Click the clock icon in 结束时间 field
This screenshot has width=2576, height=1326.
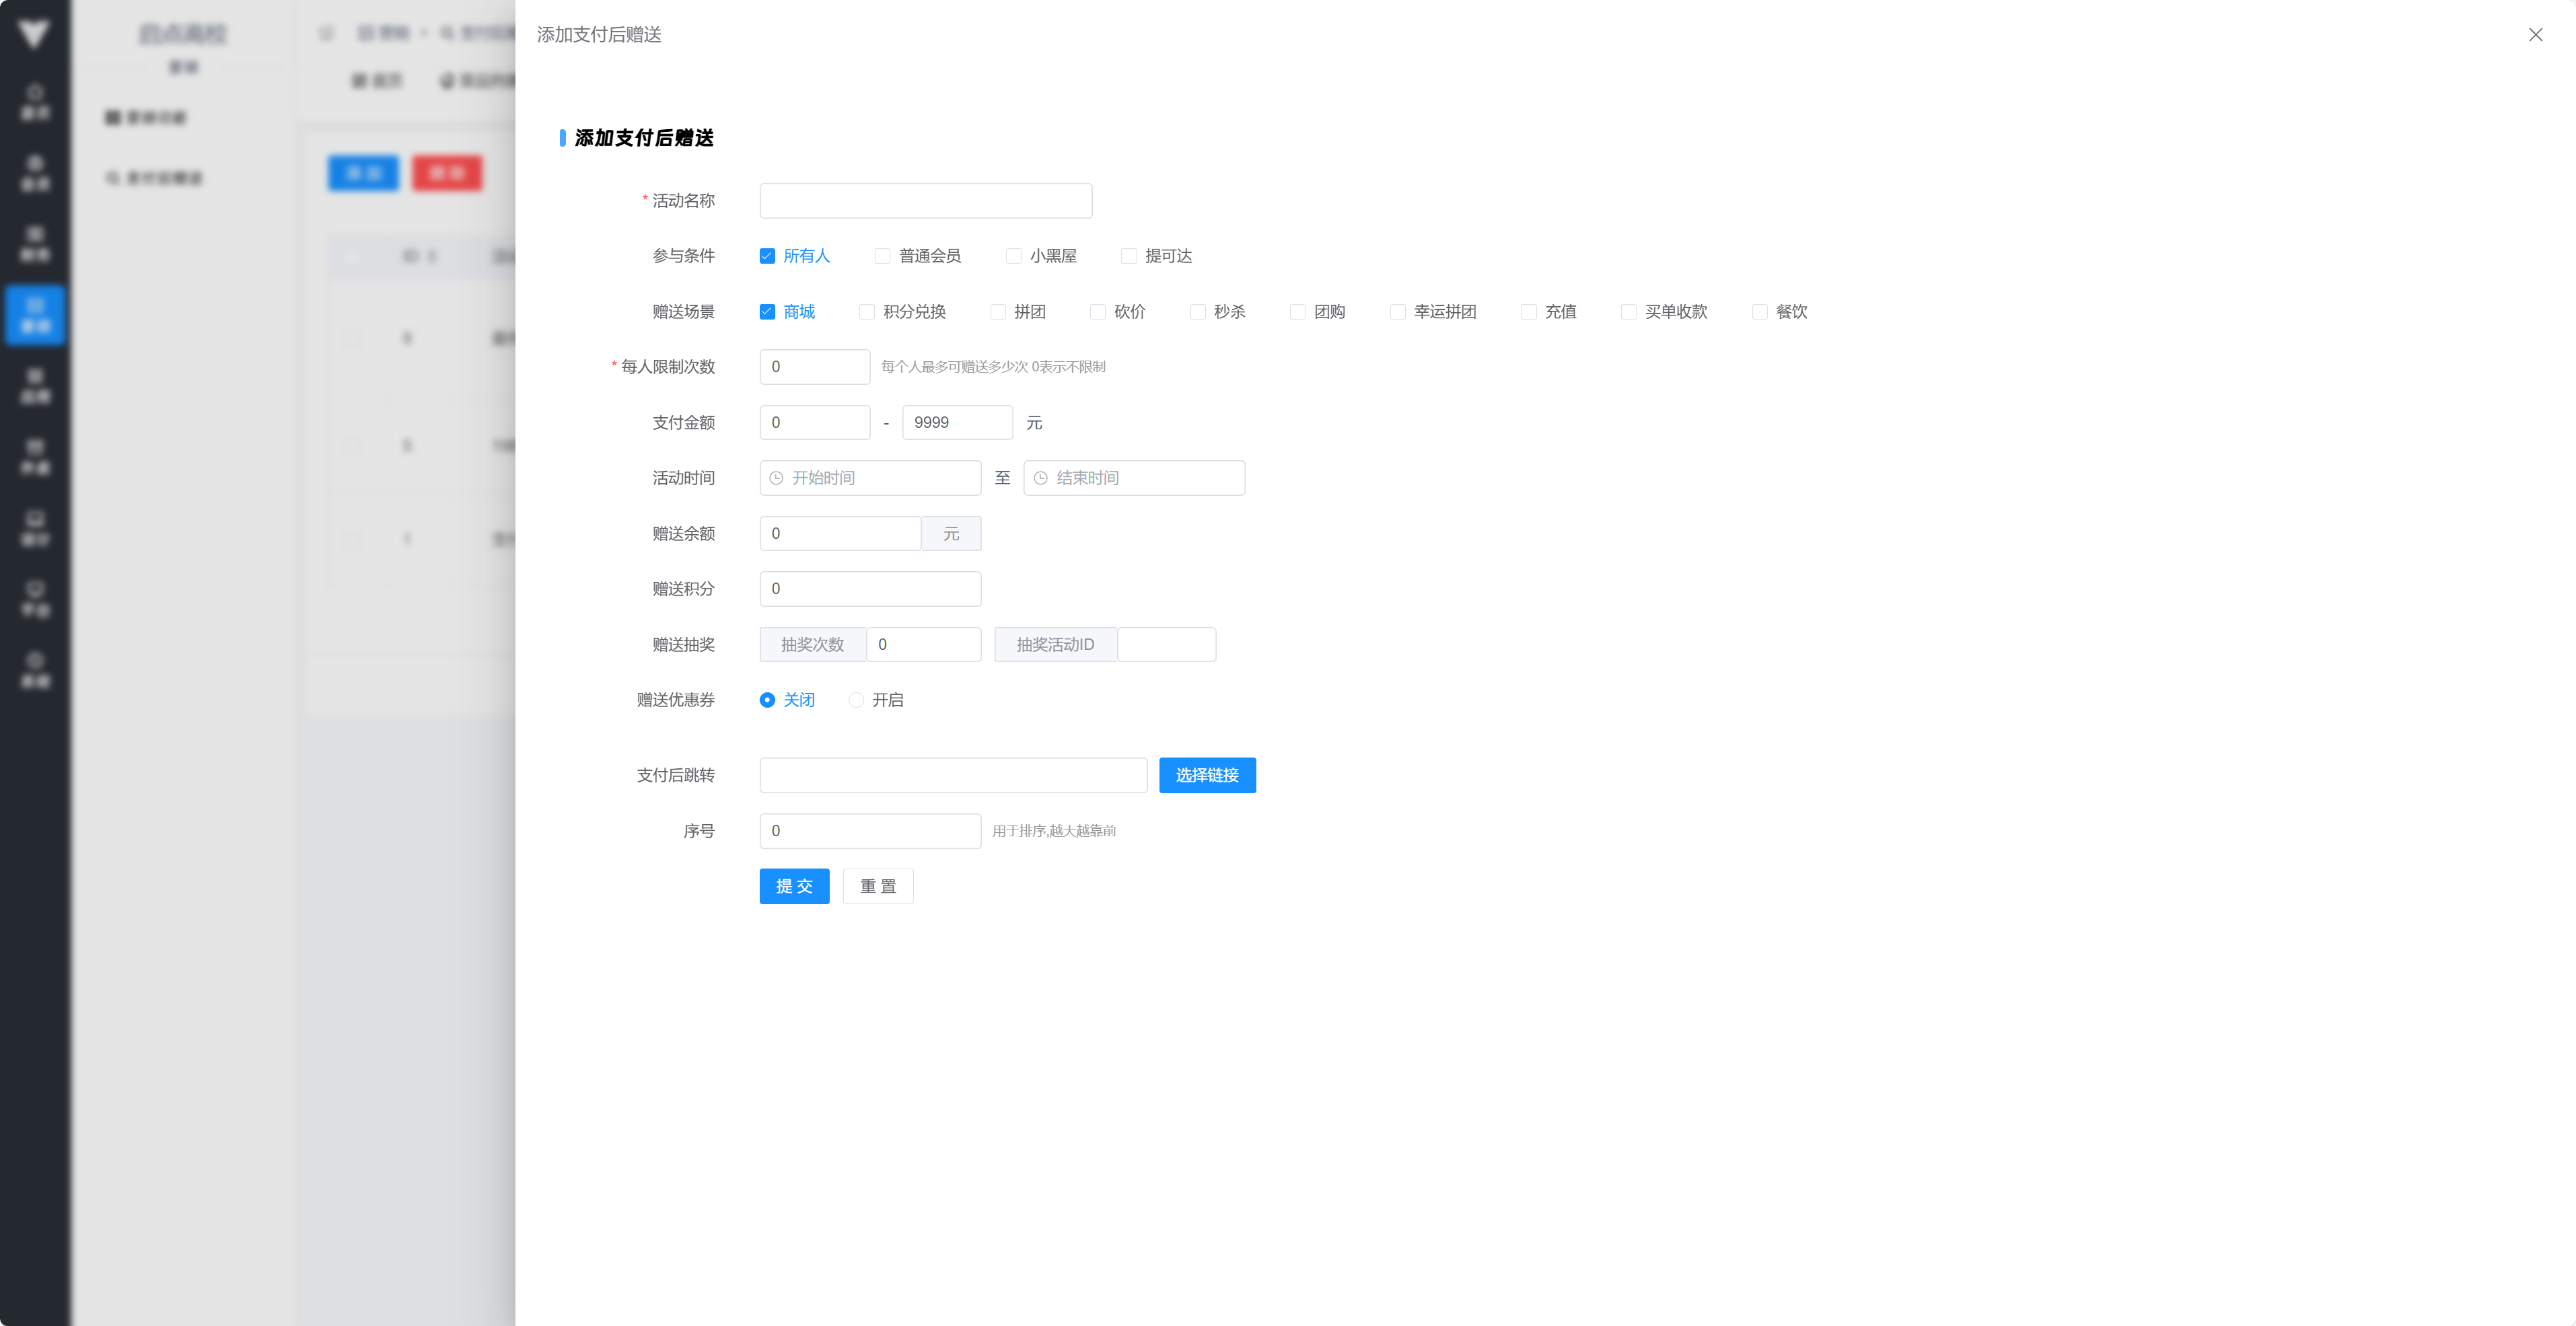[x=1040, y=478]
